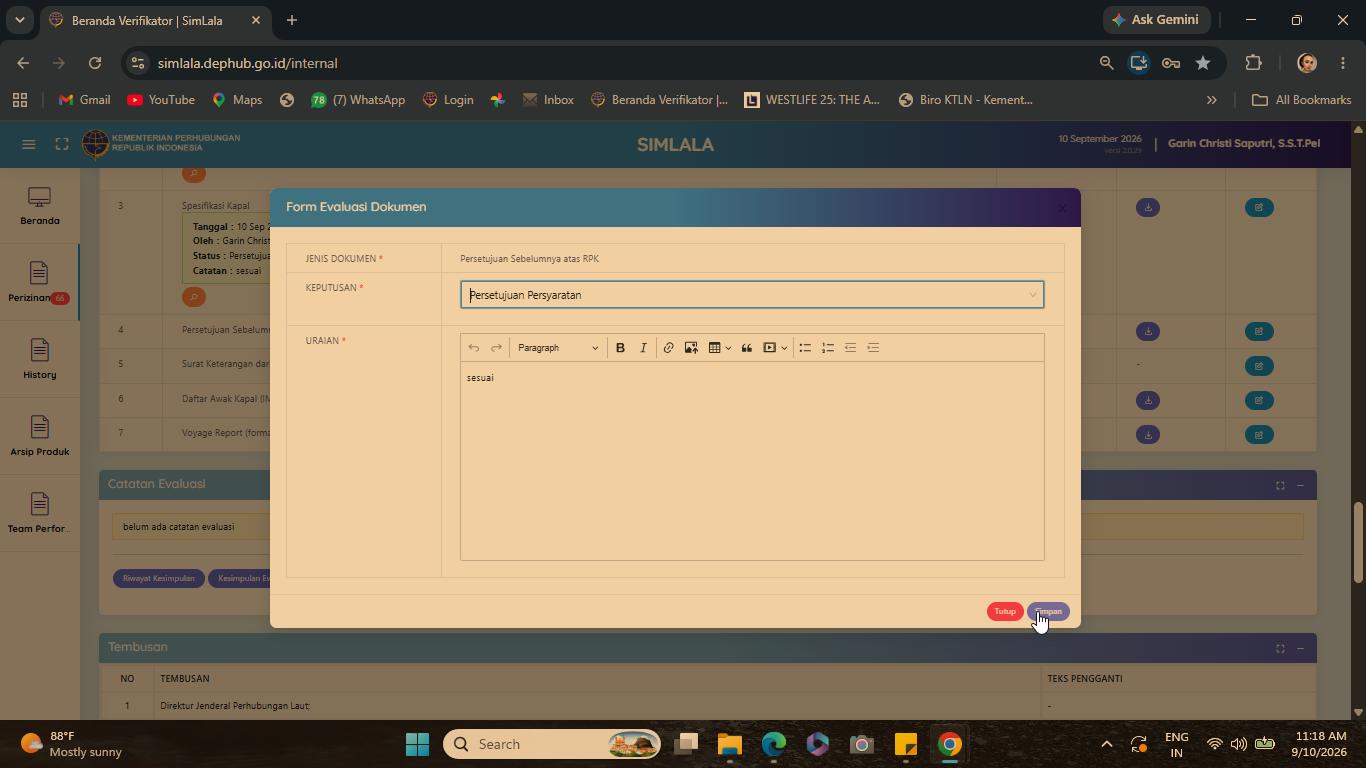Screen dimensions: 1366x768
Task: Click the Simpan button
Action: coord(1048,612)
